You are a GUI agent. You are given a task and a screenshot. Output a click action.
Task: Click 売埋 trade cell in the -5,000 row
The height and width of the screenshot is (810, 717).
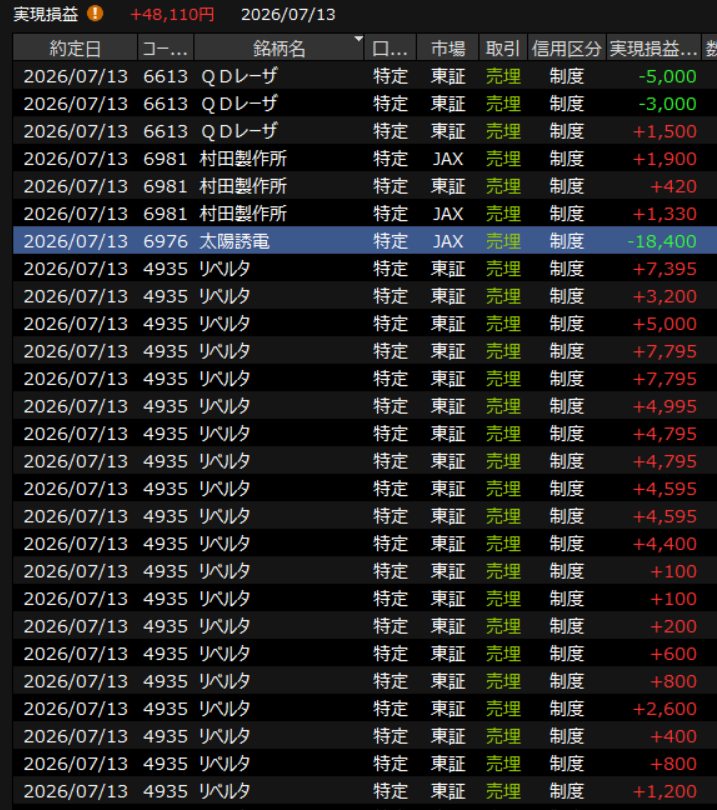click(x=503, y=76)
